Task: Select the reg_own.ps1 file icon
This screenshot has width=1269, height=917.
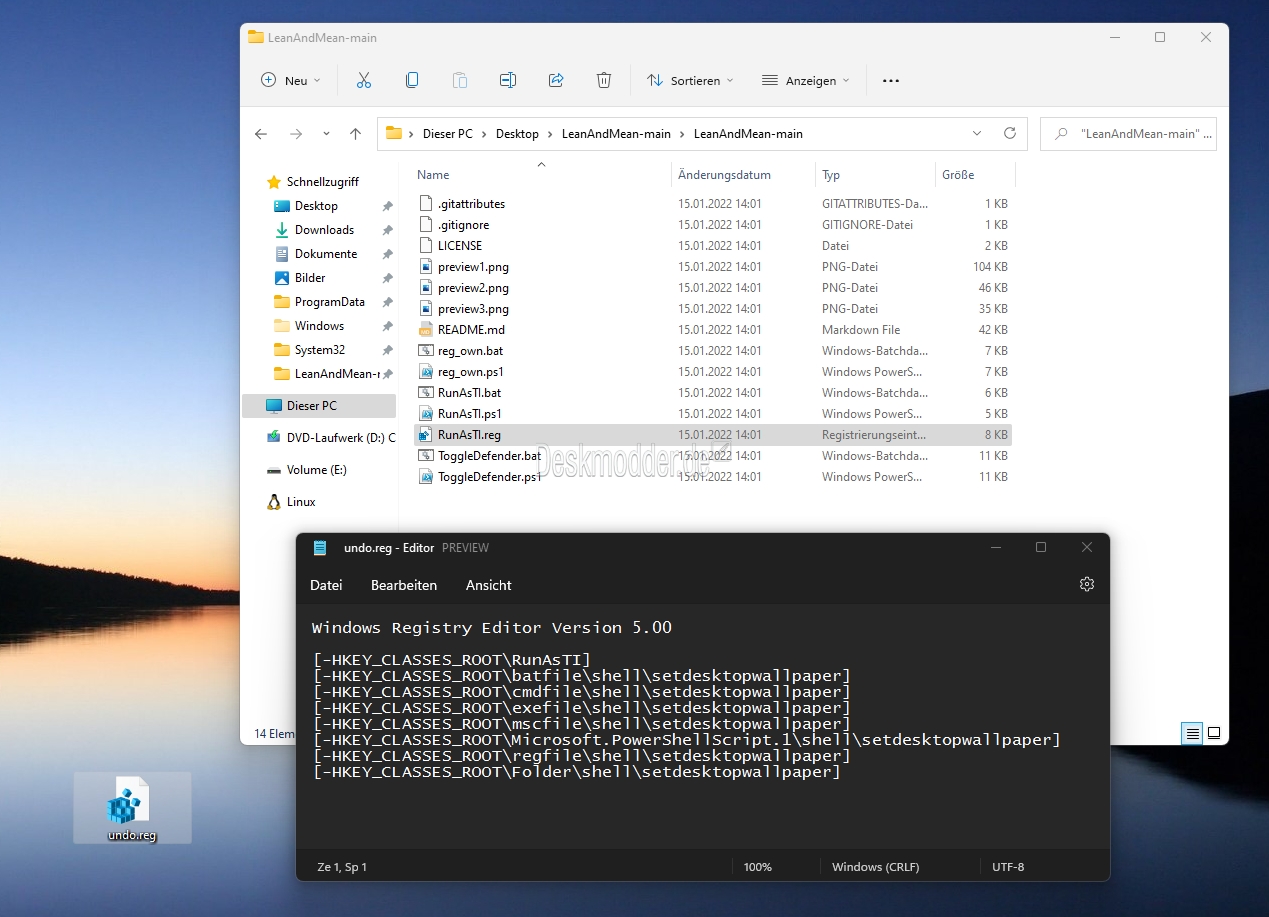Action: pos(425,372)
